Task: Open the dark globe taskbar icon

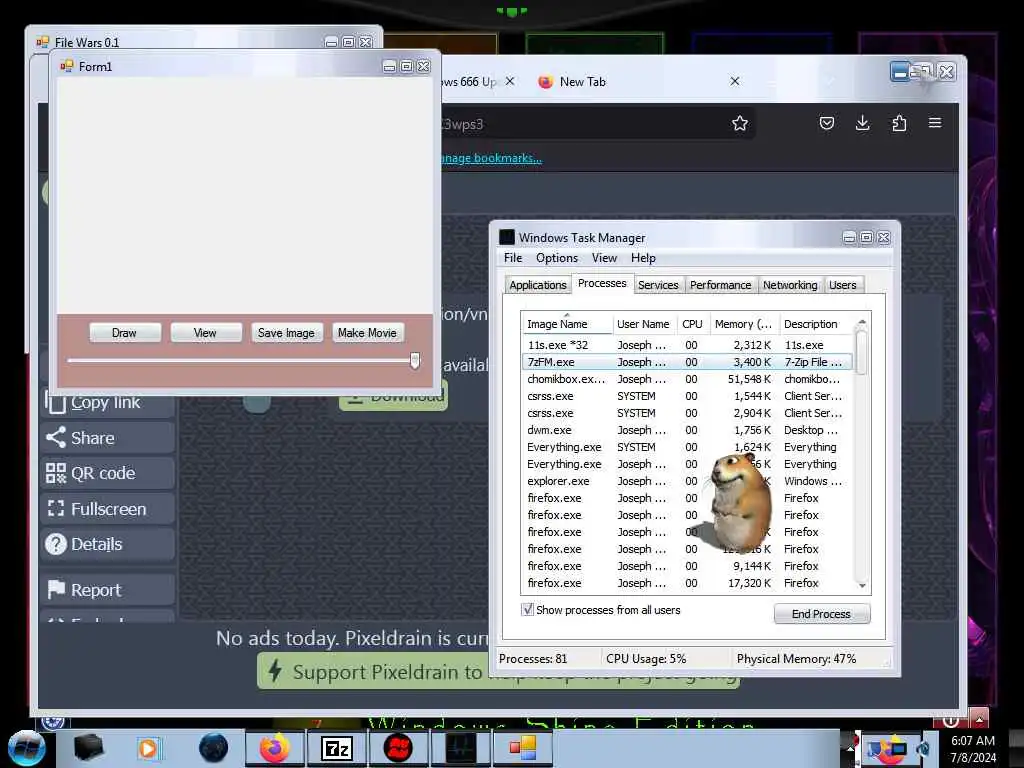Action: tap(213, 748)
